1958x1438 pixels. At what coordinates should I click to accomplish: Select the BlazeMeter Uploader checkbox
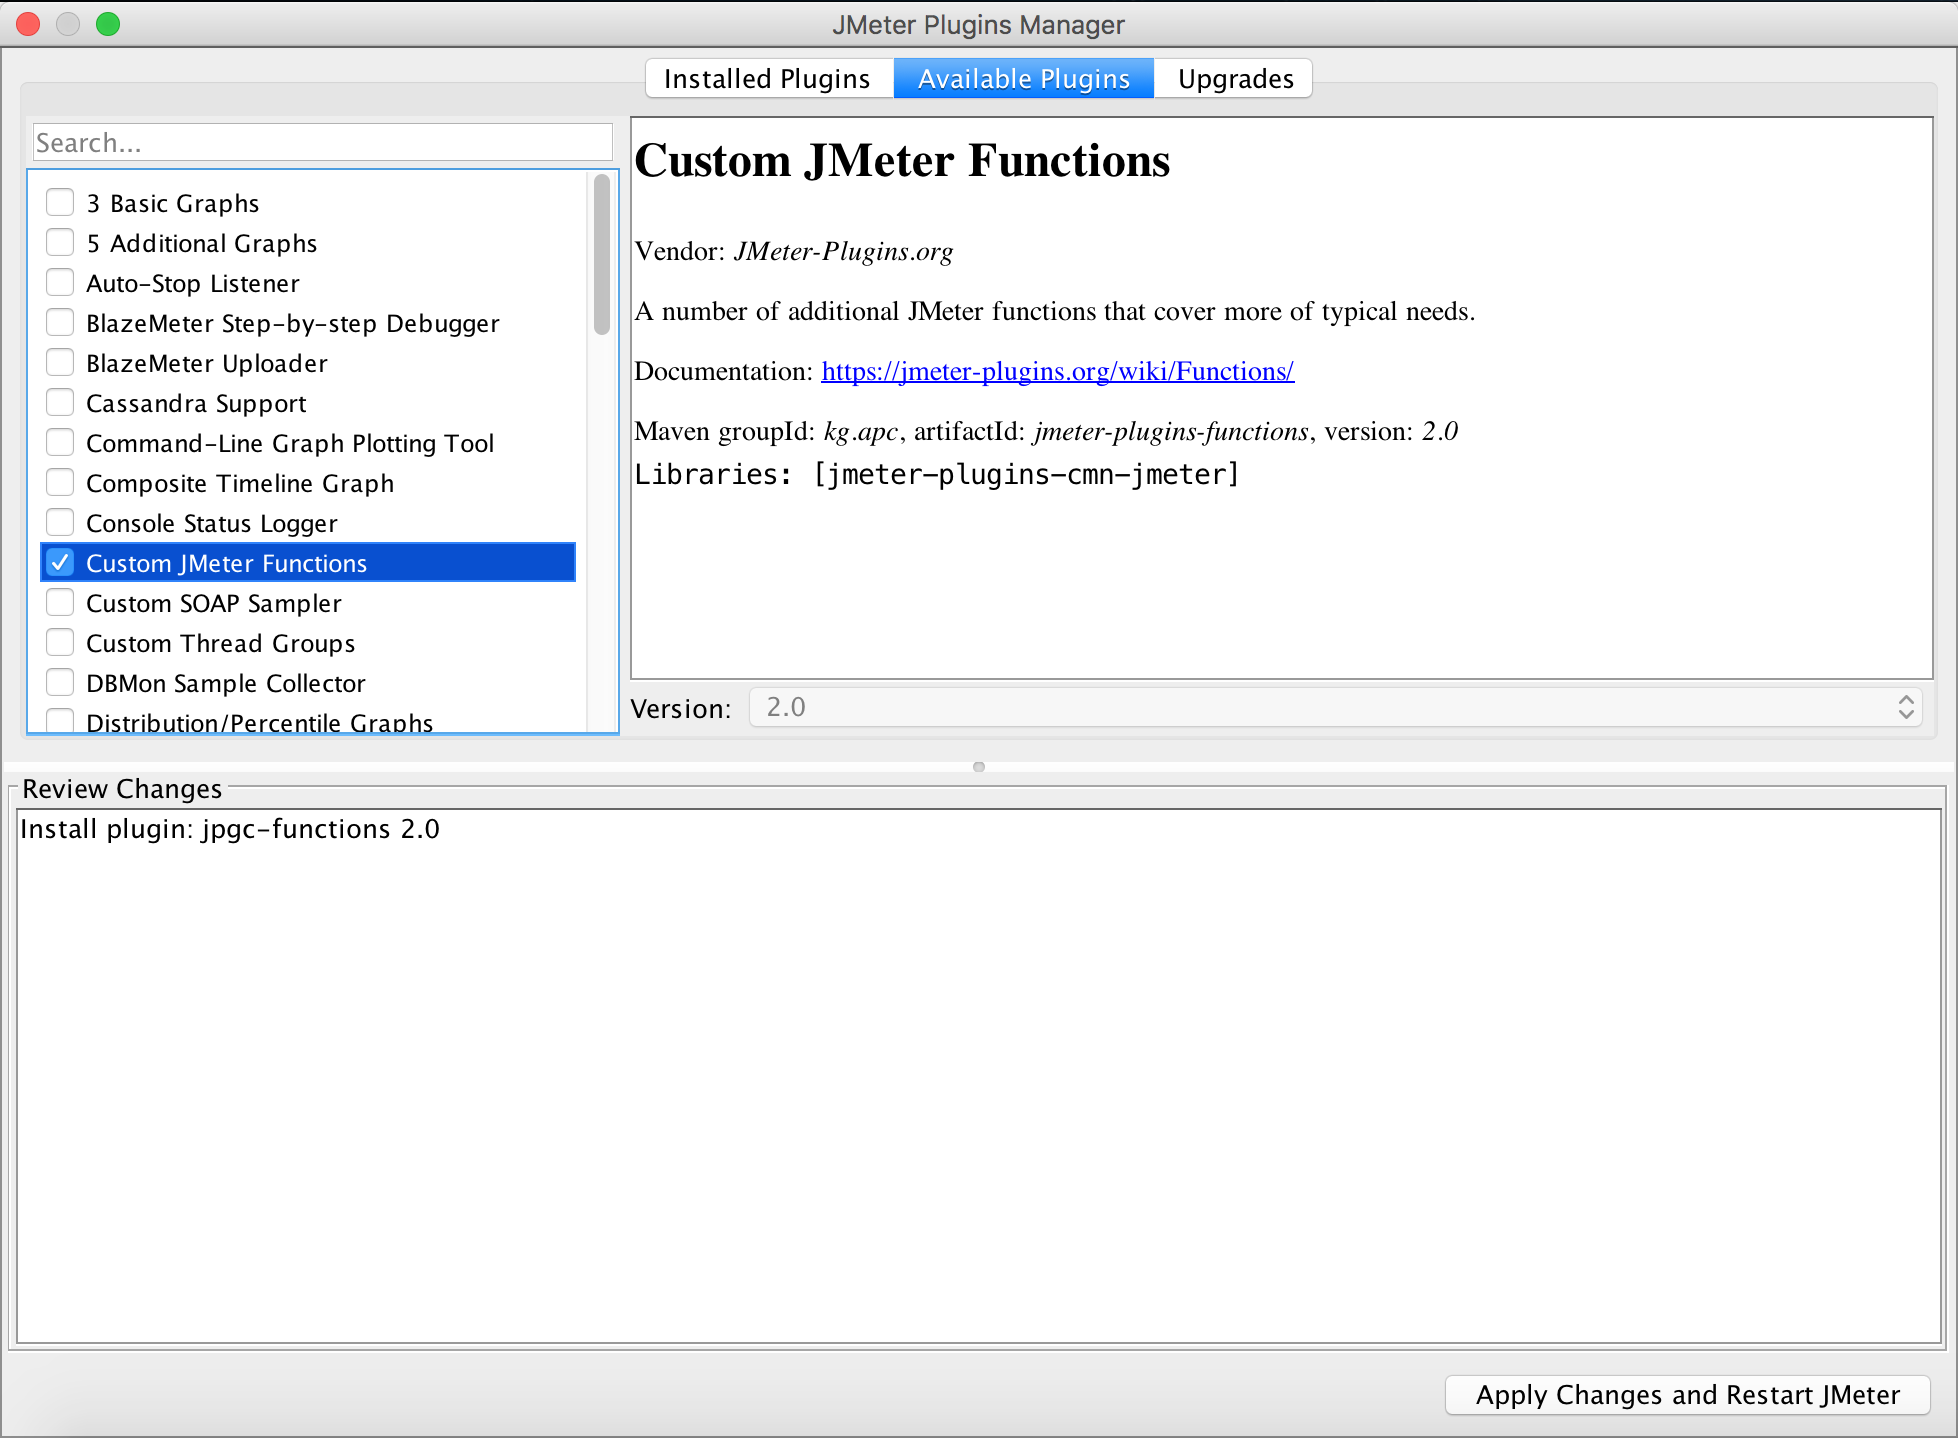60,363
